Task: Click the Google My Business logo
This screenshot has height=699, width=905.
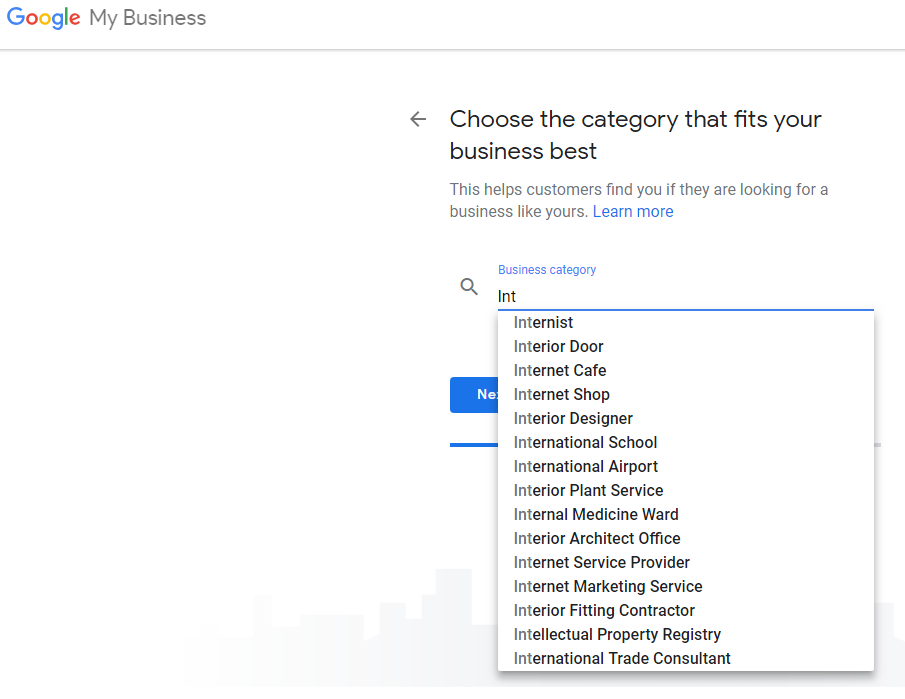Action: point(106,19)
